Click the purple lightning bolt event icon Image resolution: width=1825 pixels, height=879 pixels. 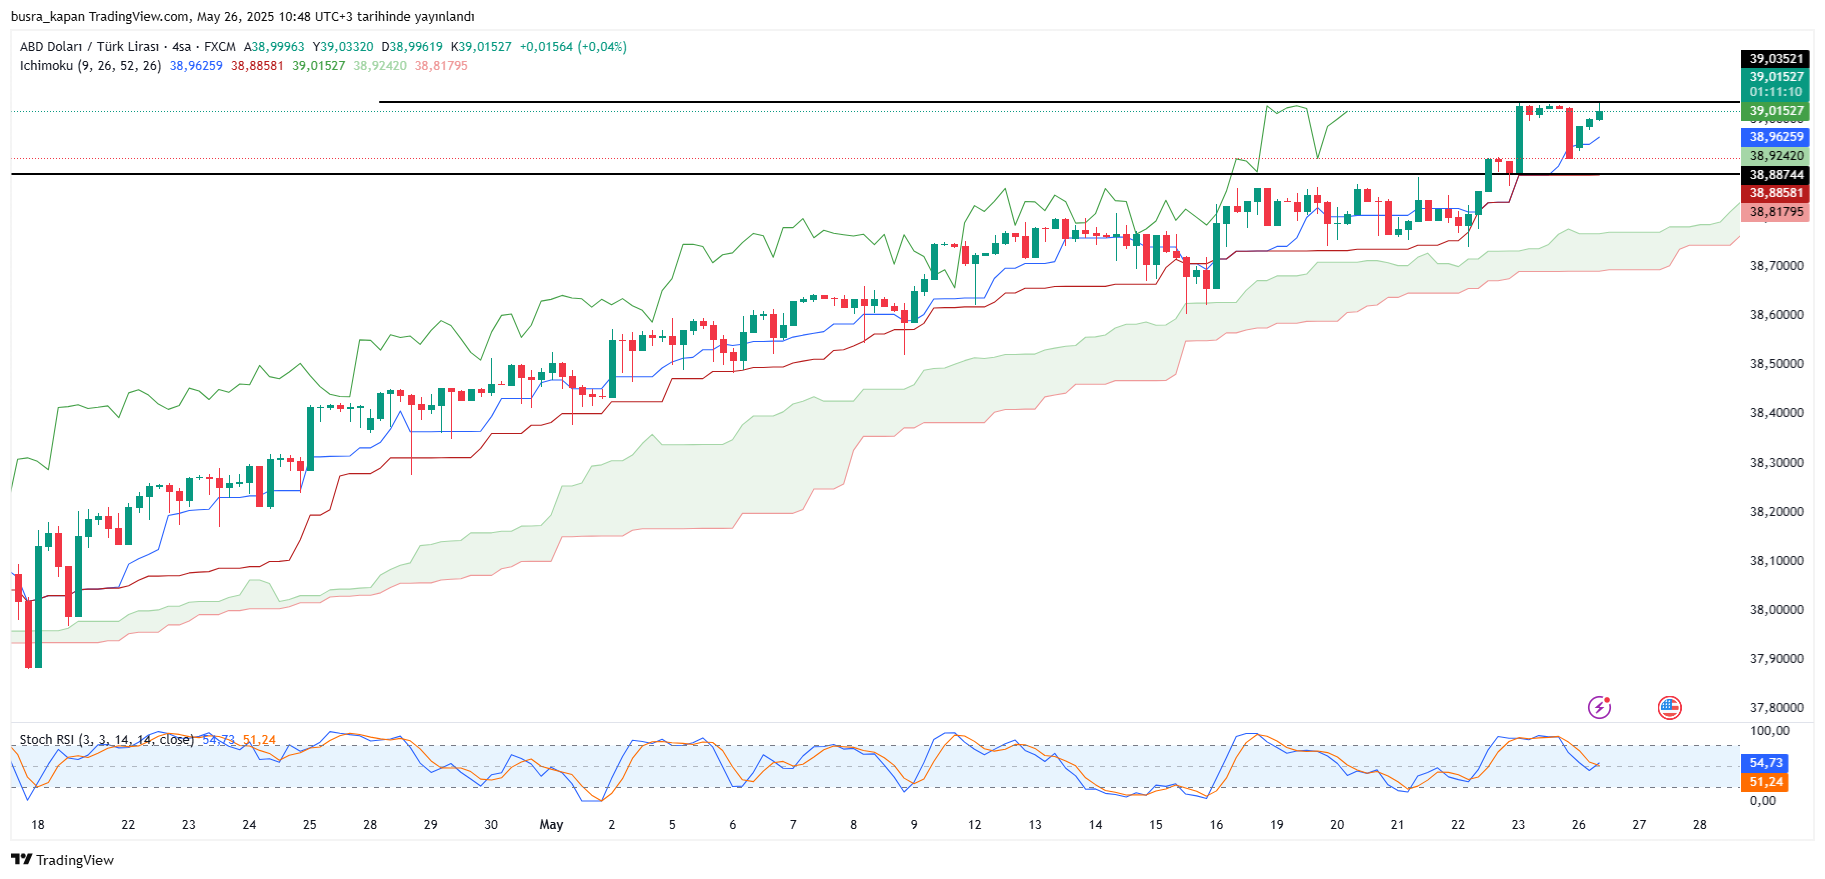[1599, 708]
